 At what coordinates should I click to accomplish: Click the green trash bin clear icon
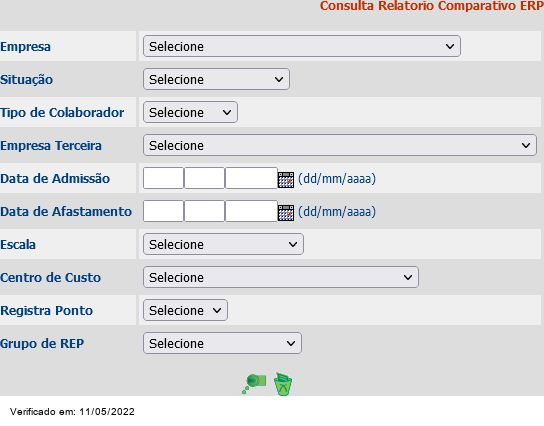tap(283, 384)
